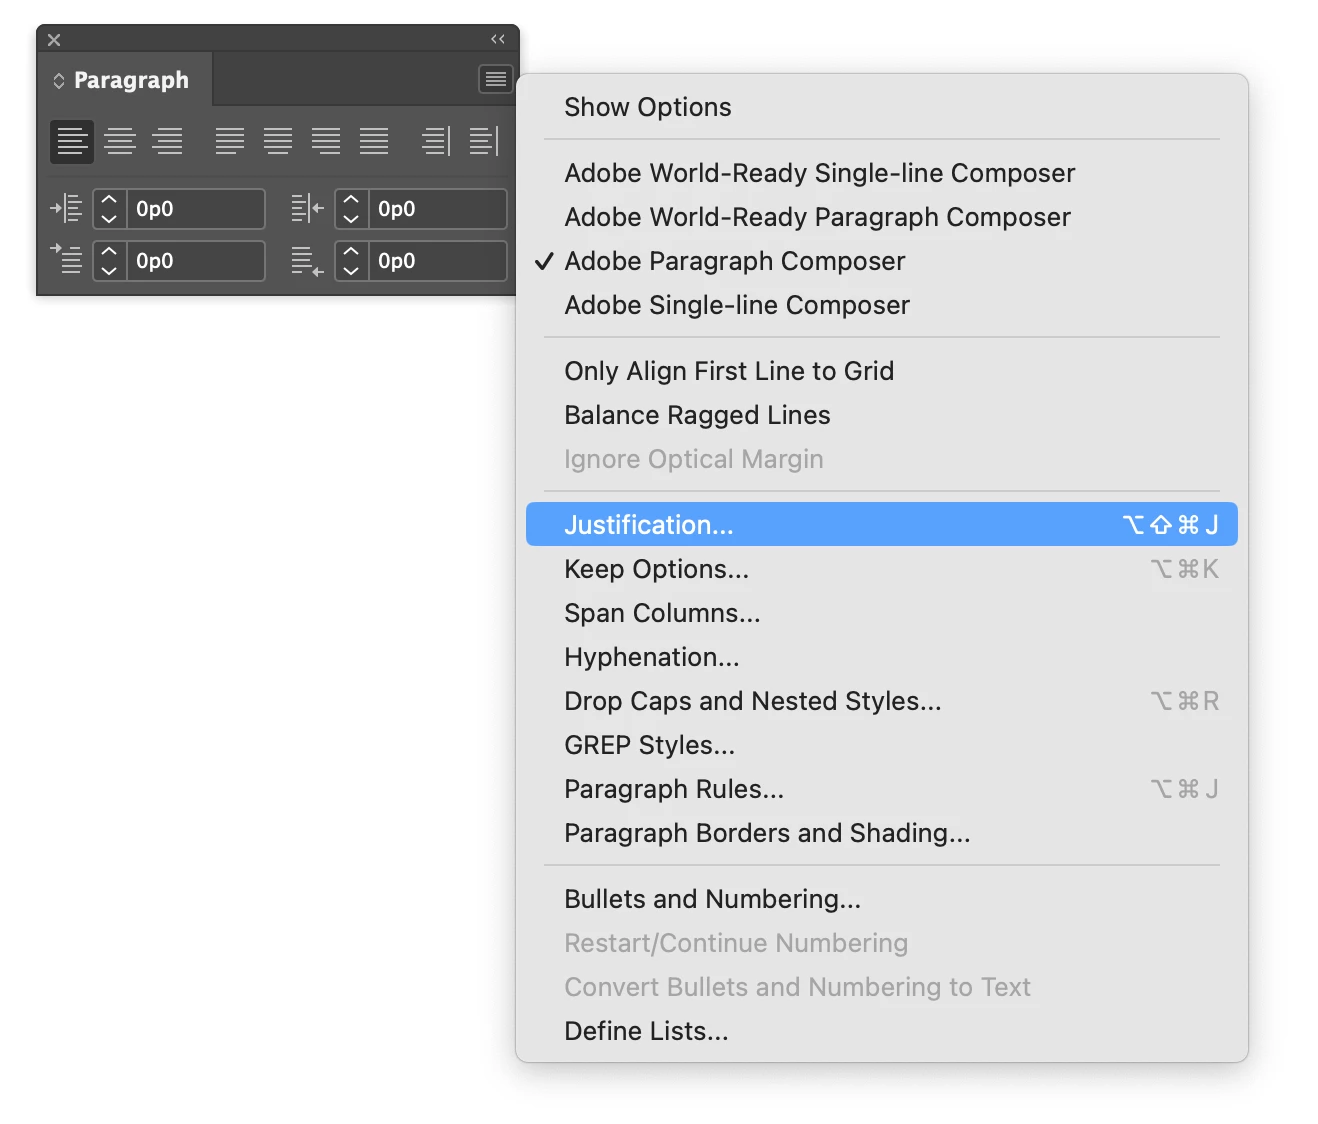Choose Justify with last line aligned left
The width and height of the screenshot is (1318, 1124).
click(230, 142)
